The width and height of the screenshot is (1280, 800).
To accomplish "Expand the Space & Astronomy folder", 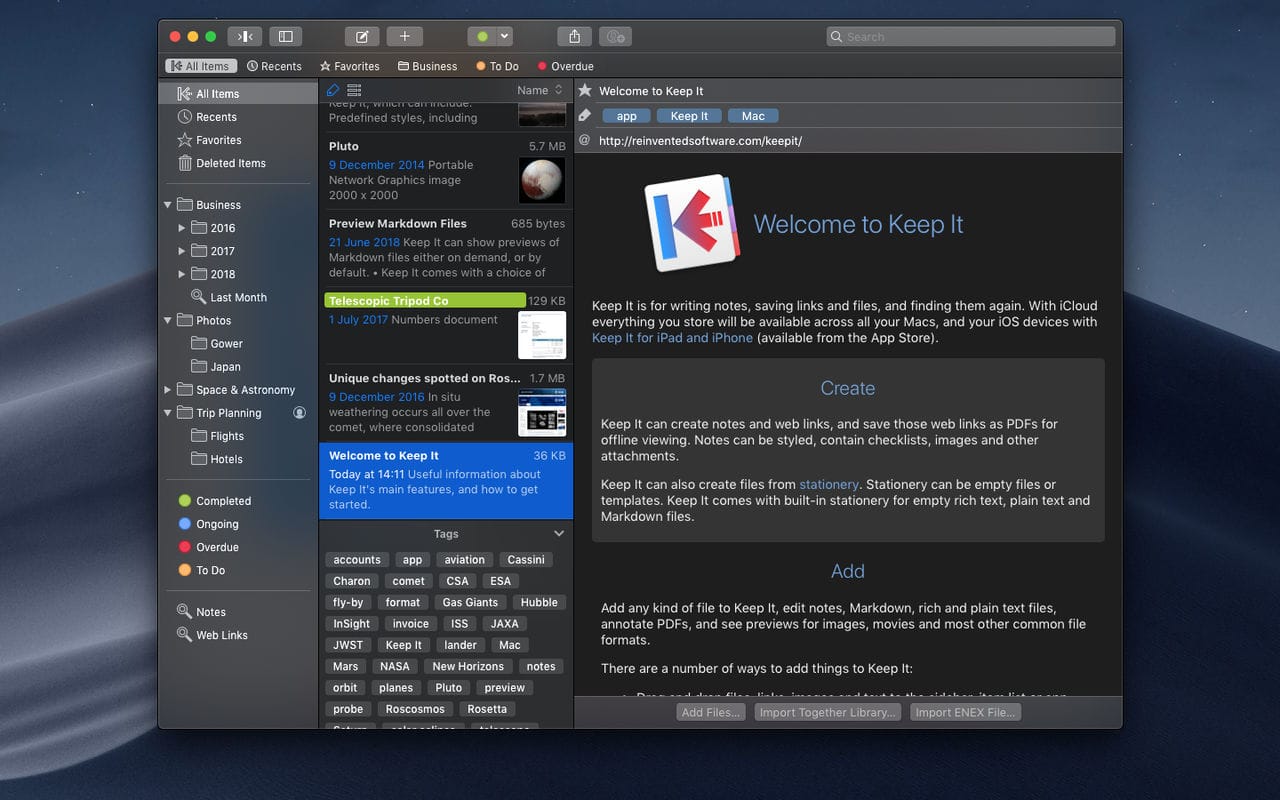I will tap(167, 390).
